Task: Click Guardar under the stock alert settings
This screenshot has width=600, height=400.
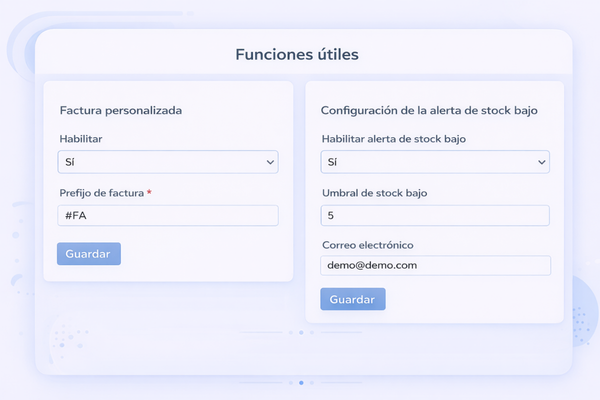Action: 353,299
